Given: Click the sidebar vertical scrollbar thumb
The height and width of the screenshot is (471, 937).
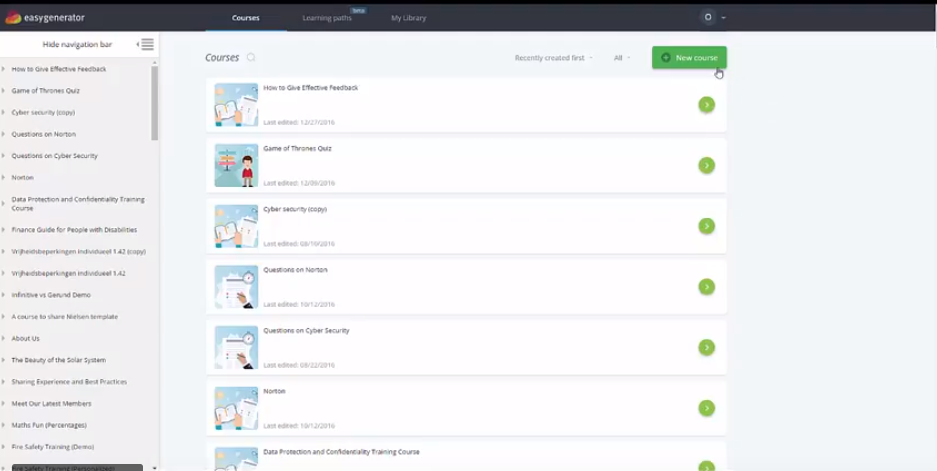Looking at the screenshot, I should click(155, 103).
